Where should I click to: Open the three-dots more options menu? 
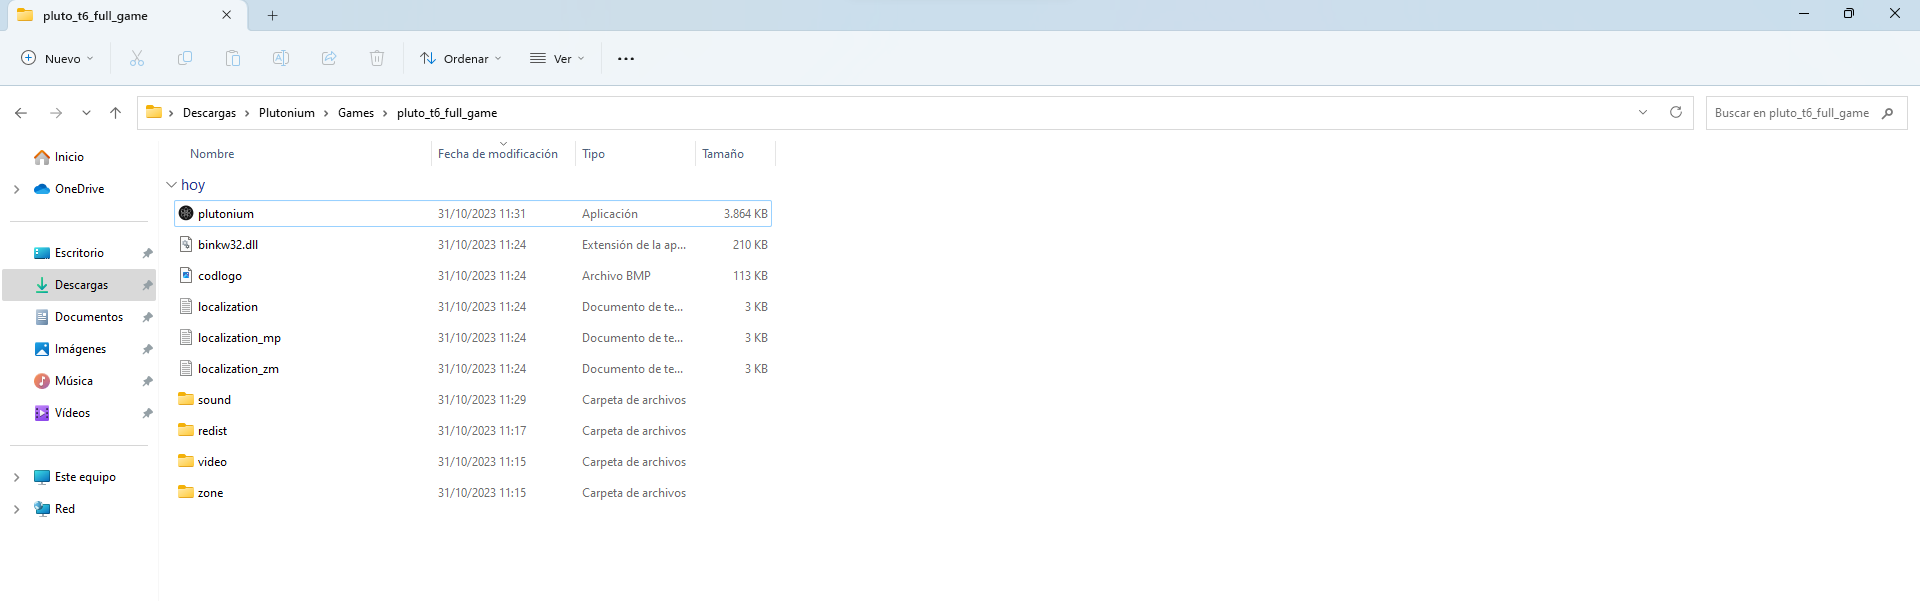[x=626, y=59]
